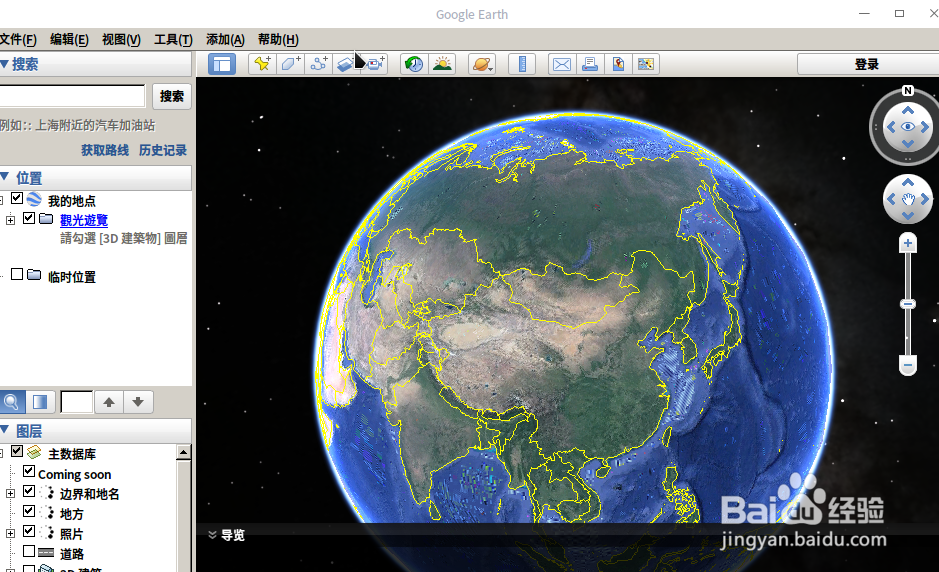Select the 主数据库 tree item label
Screen dimensions: 939x572
tap(72, 454)
